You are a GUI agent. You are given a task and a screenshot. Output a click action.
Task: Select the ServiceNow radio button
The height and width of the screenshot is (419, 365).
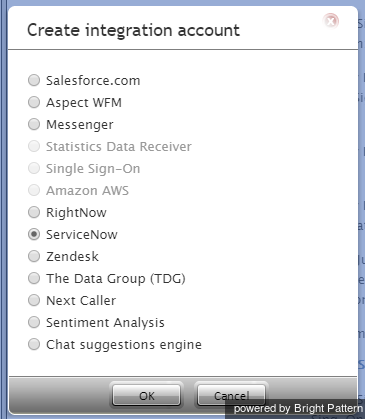tap(34, 234)
